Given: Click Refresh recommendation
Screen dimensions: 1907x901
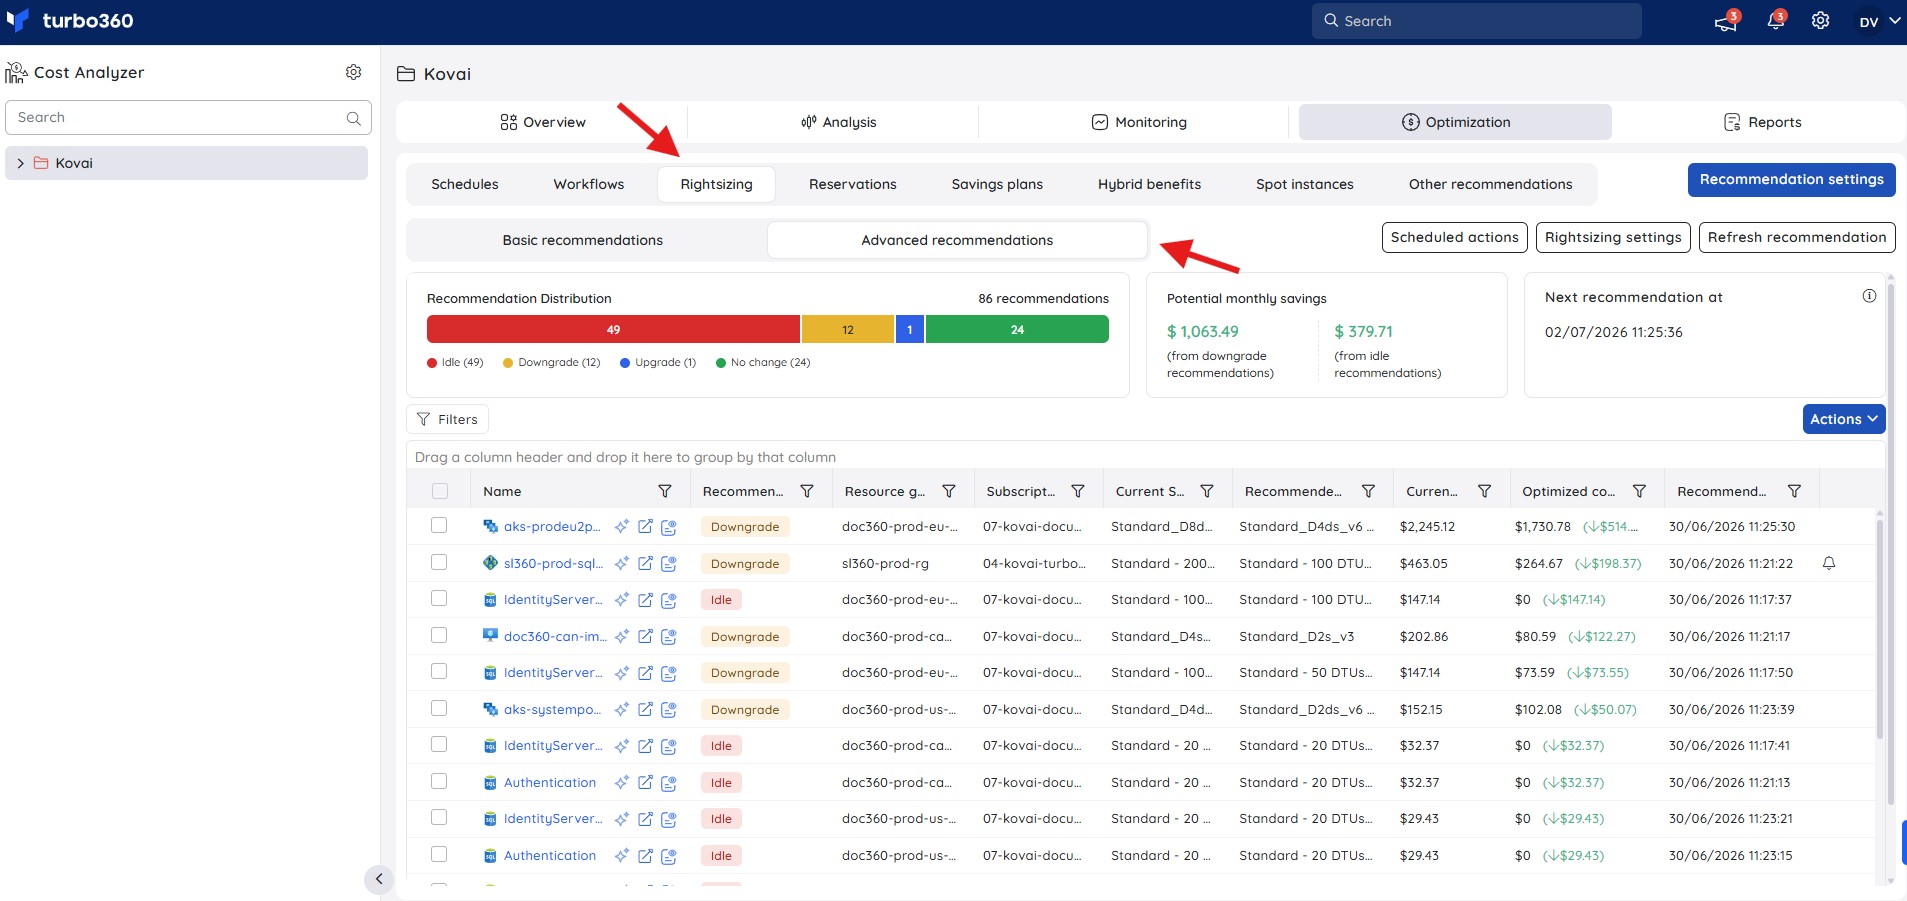Looking at the screenshot, I should coord(1797,237).
